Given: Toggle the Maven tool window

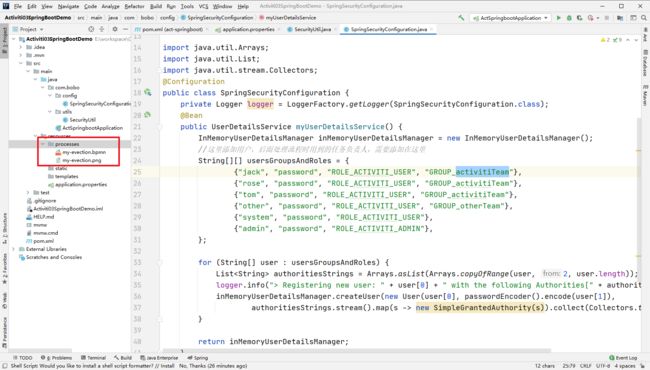Looking at the screenshot, I should click(x=645, y=95).
